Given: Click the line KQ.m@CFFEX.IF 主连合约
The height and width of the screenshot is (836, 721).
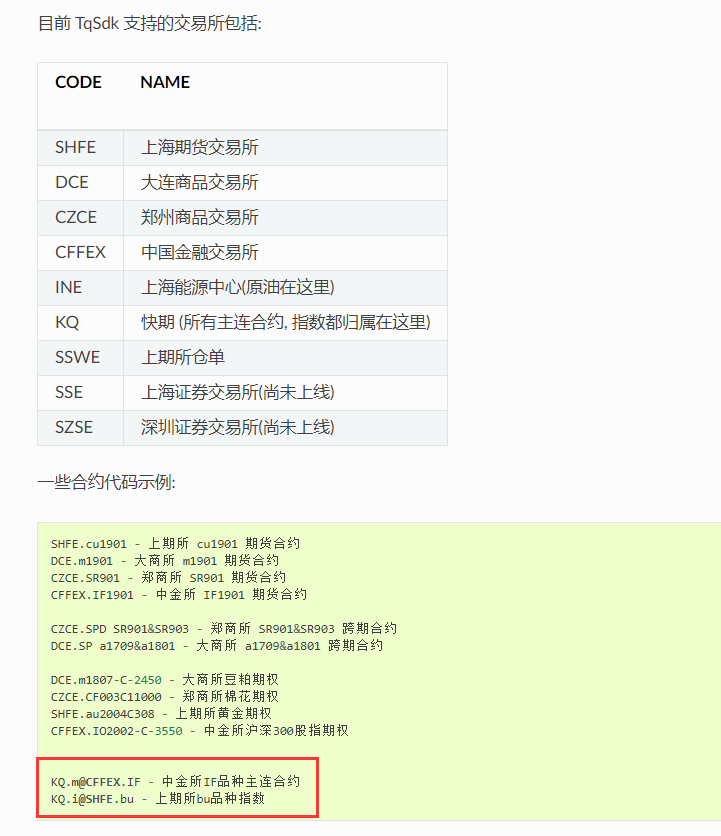Looking at the screenshot, I should click(x=175, y=782).
